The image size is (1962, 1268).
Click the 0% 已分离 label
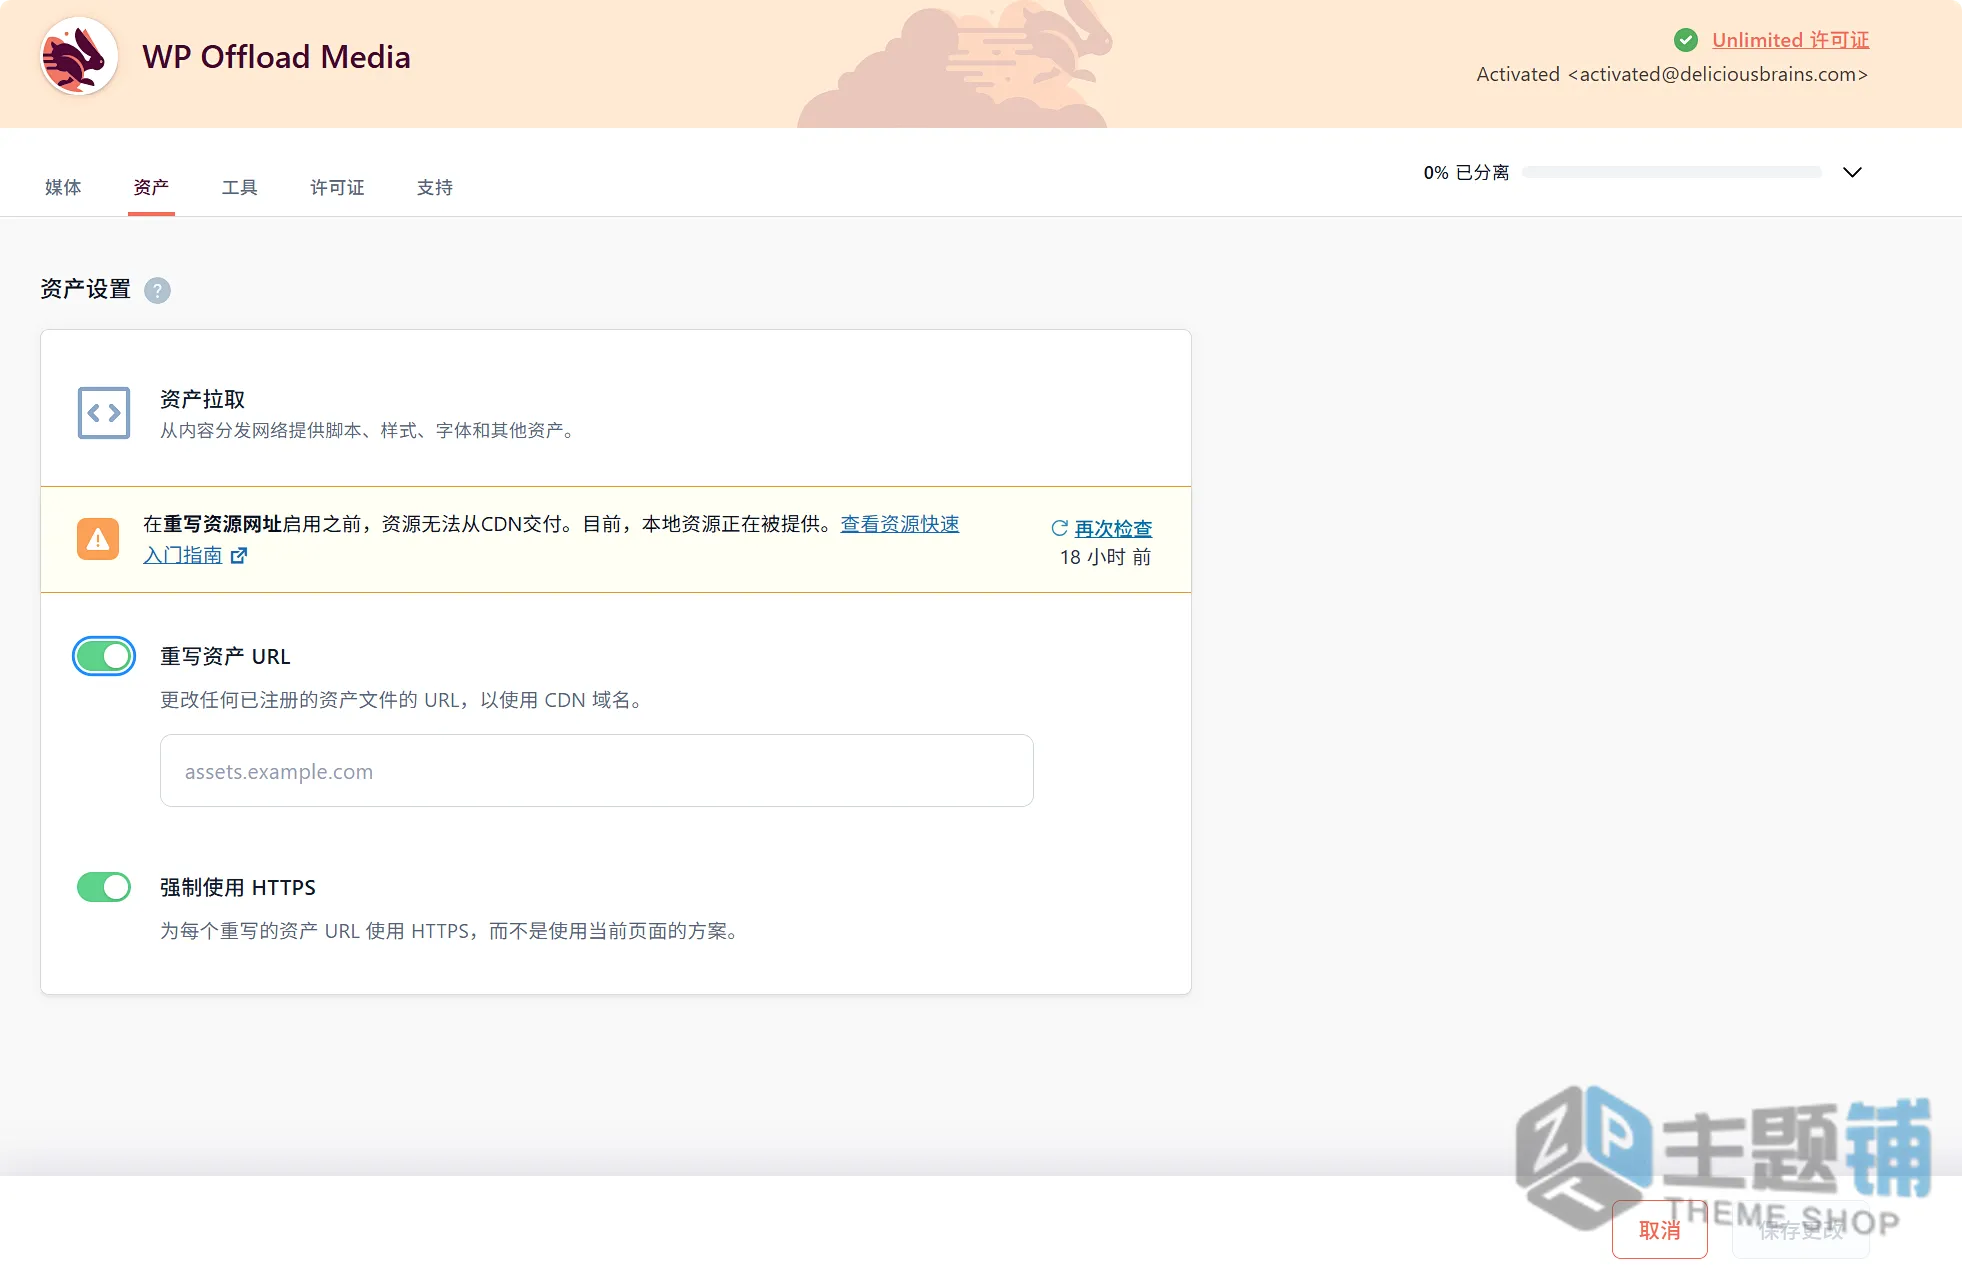pos(1466,172)
